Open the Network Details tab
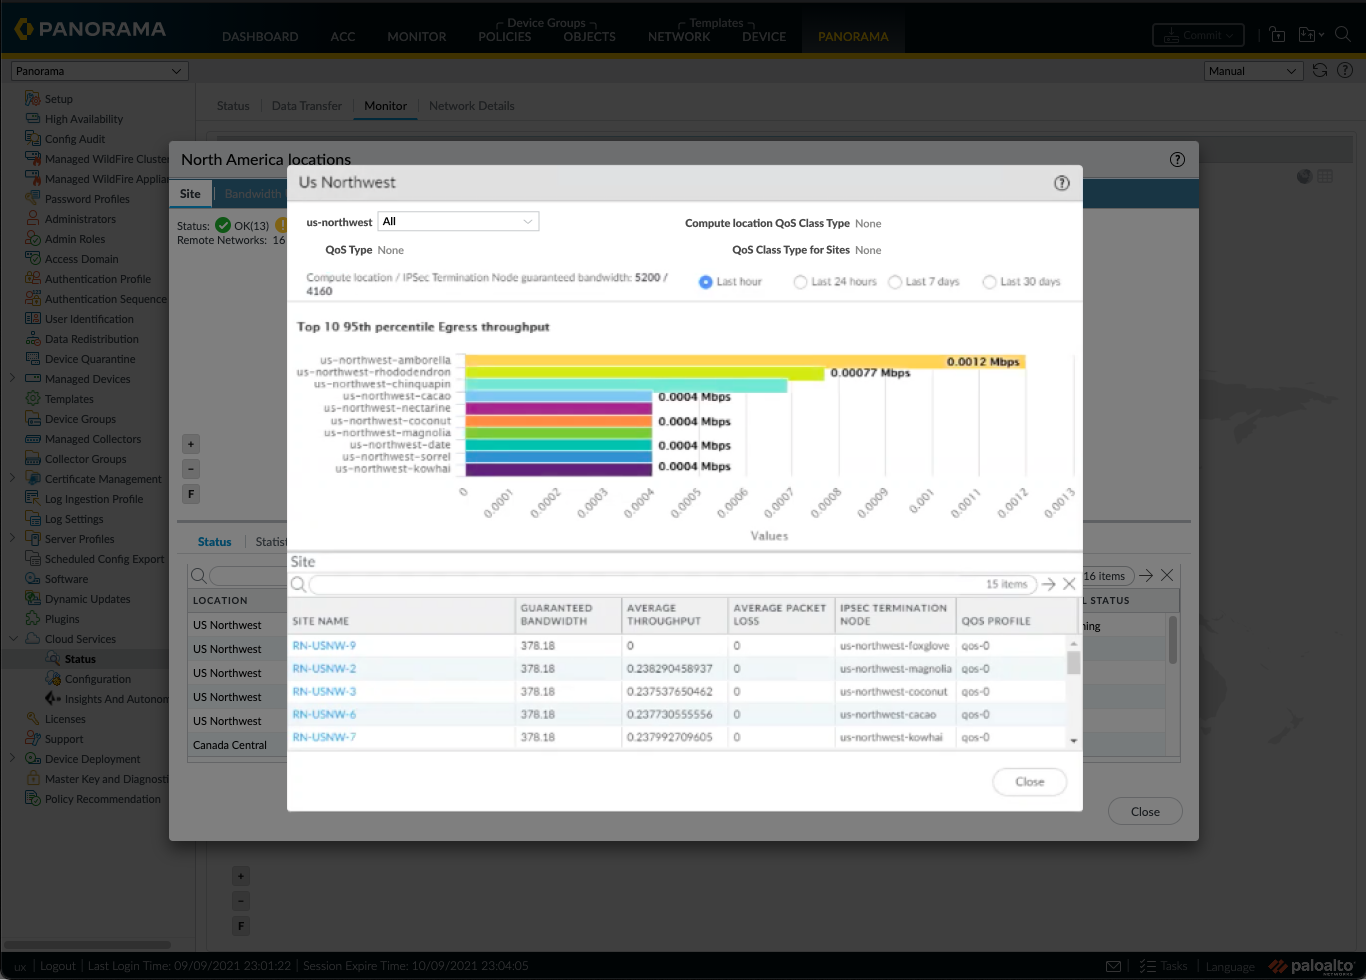This screenshot has width=1366, height=980. (x=472, y=106)
